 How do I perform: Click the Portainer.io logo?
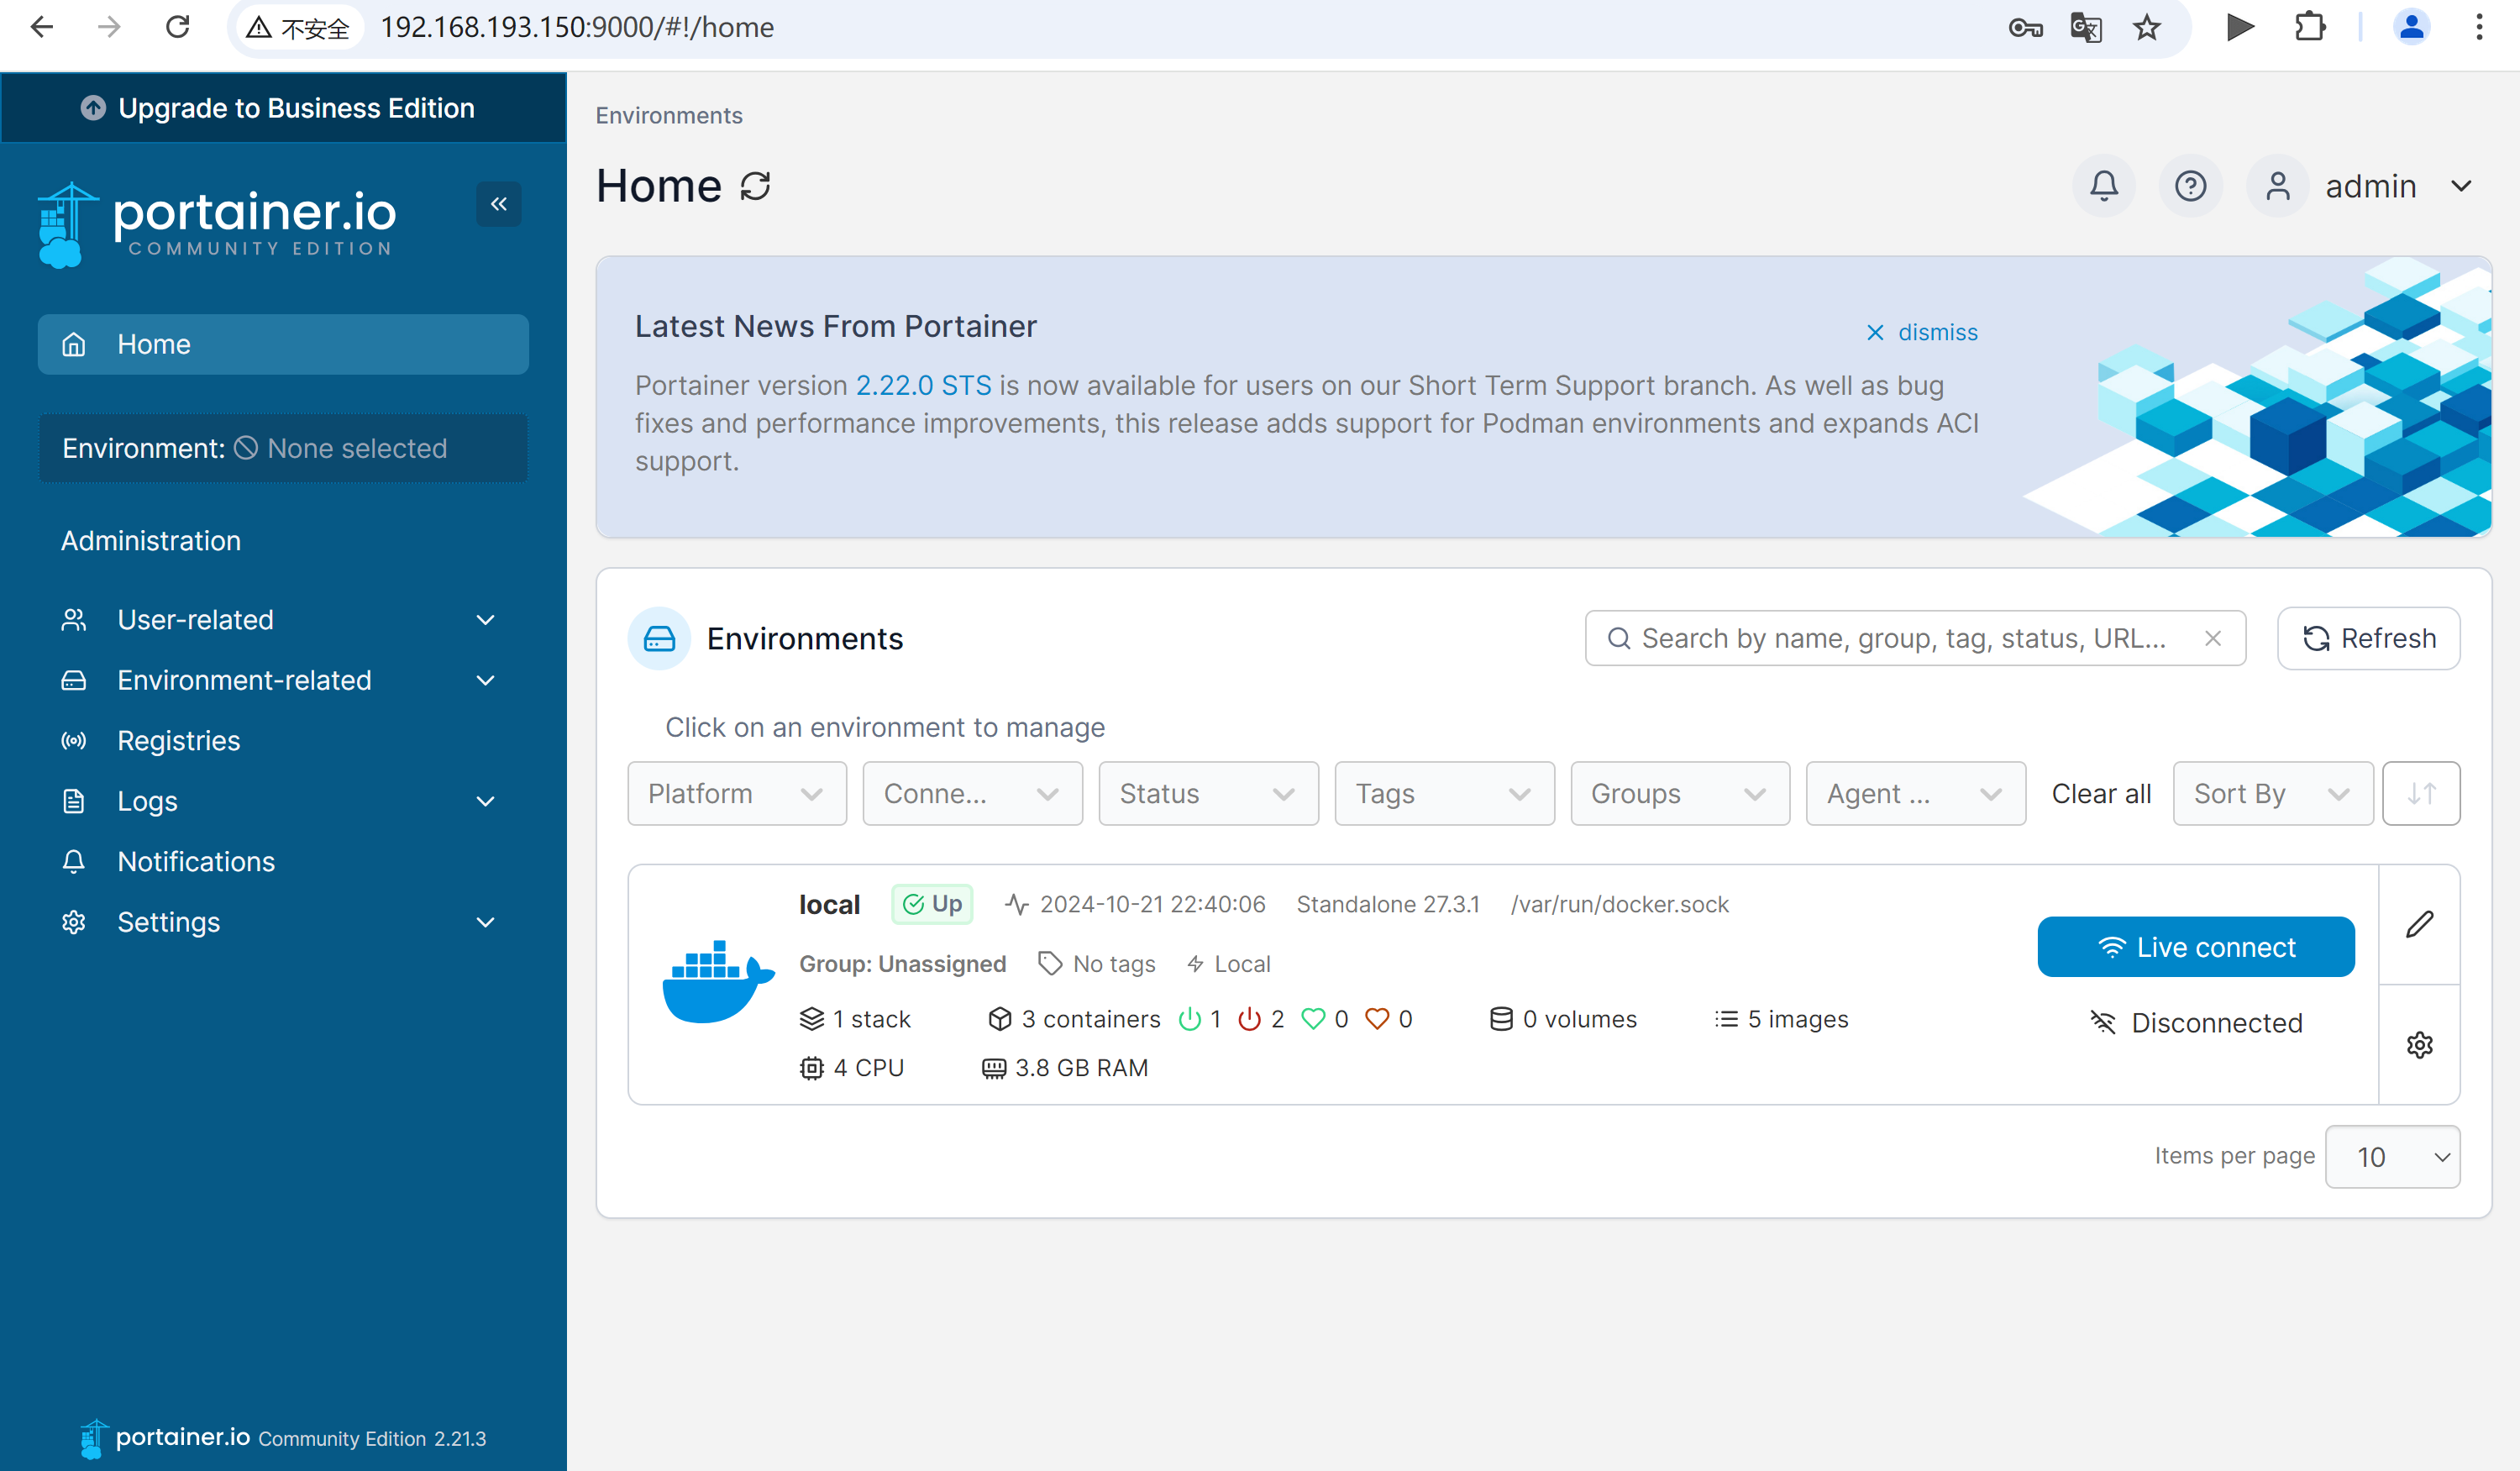tap(217, 224)
